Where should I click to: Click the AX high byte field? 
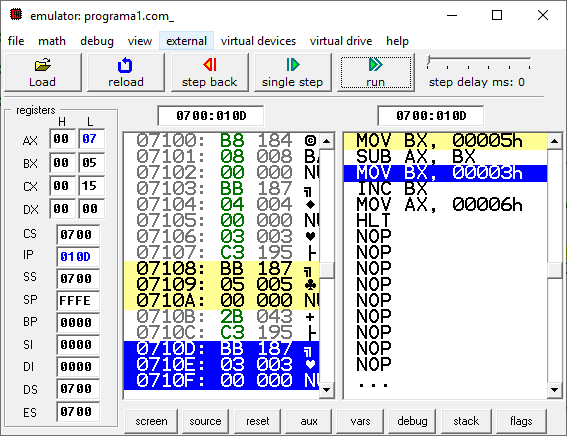tap(62, 139)
